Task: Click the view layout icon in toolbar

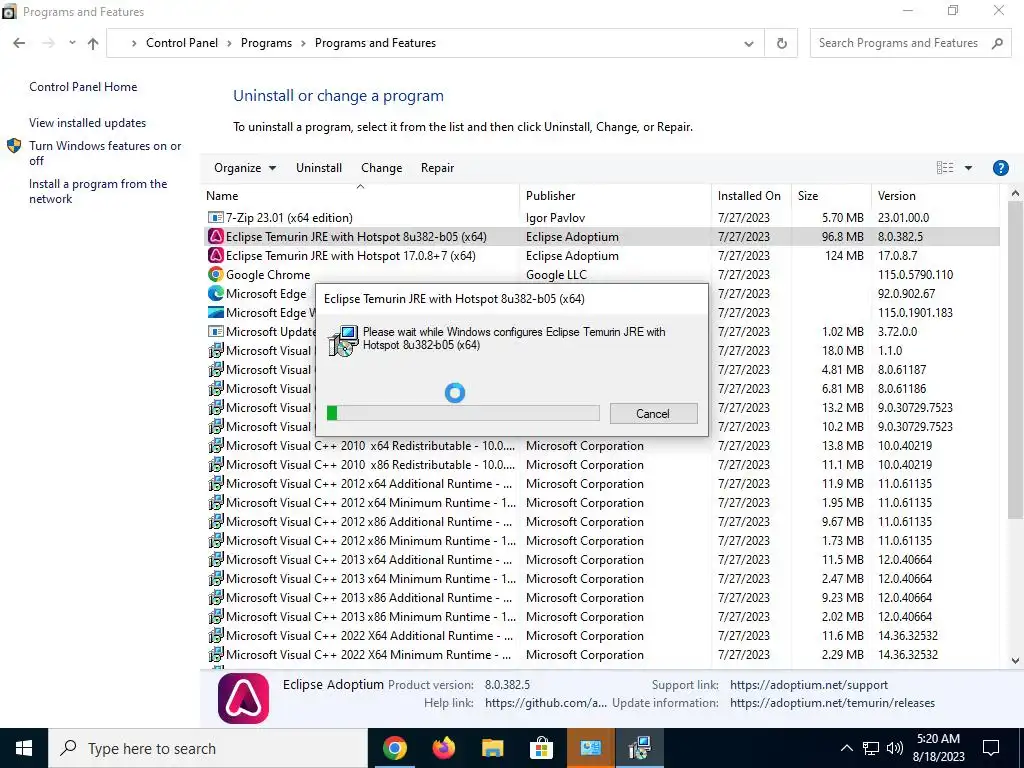Action: tap(944, 168)
